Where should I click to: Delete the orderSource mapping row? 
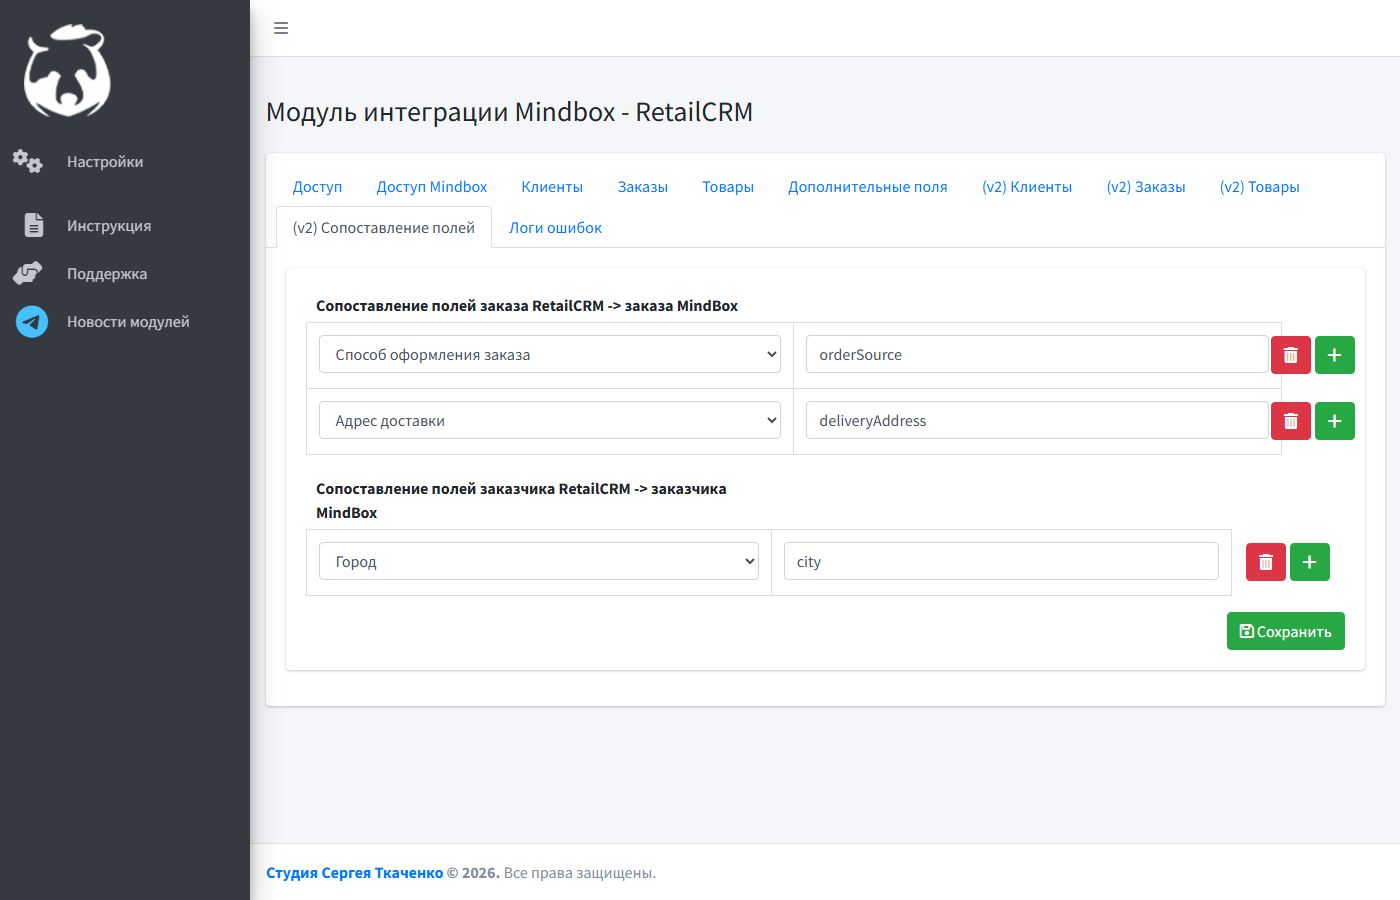pyautogui.click(x=1291, y=355)
